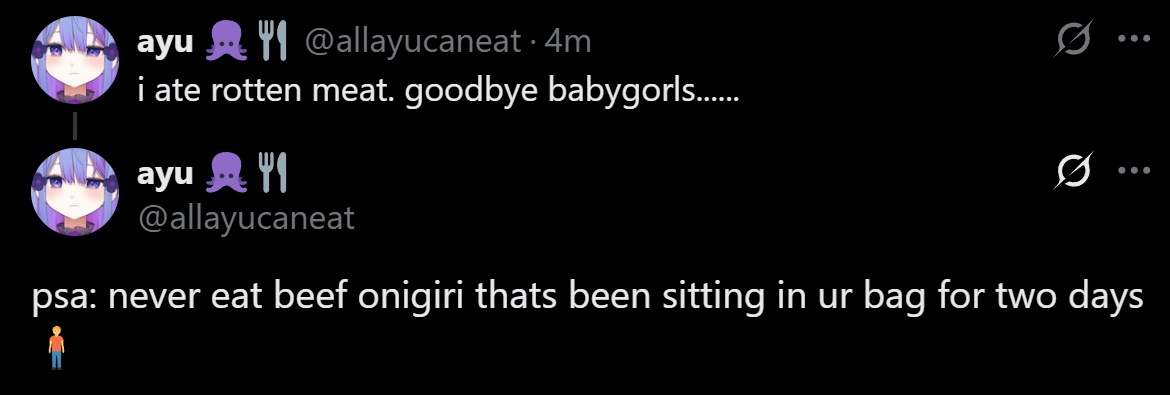Screen dimensions: 1170x395
Task: Click ayu's avatar on the first tweet
Action: (x=75, y=60)
